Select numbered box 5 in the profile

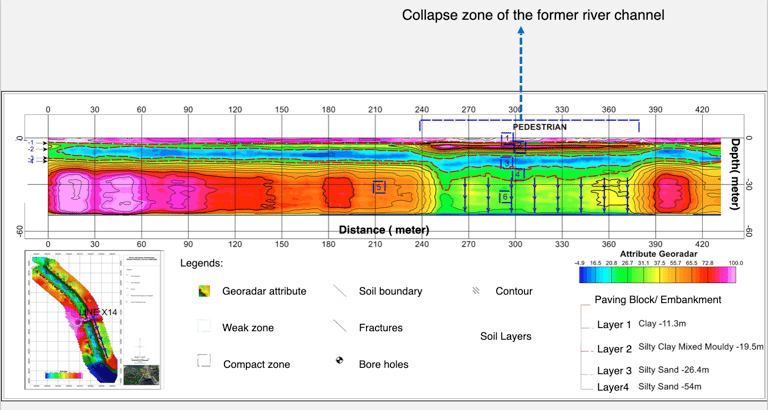coord(379,187)
